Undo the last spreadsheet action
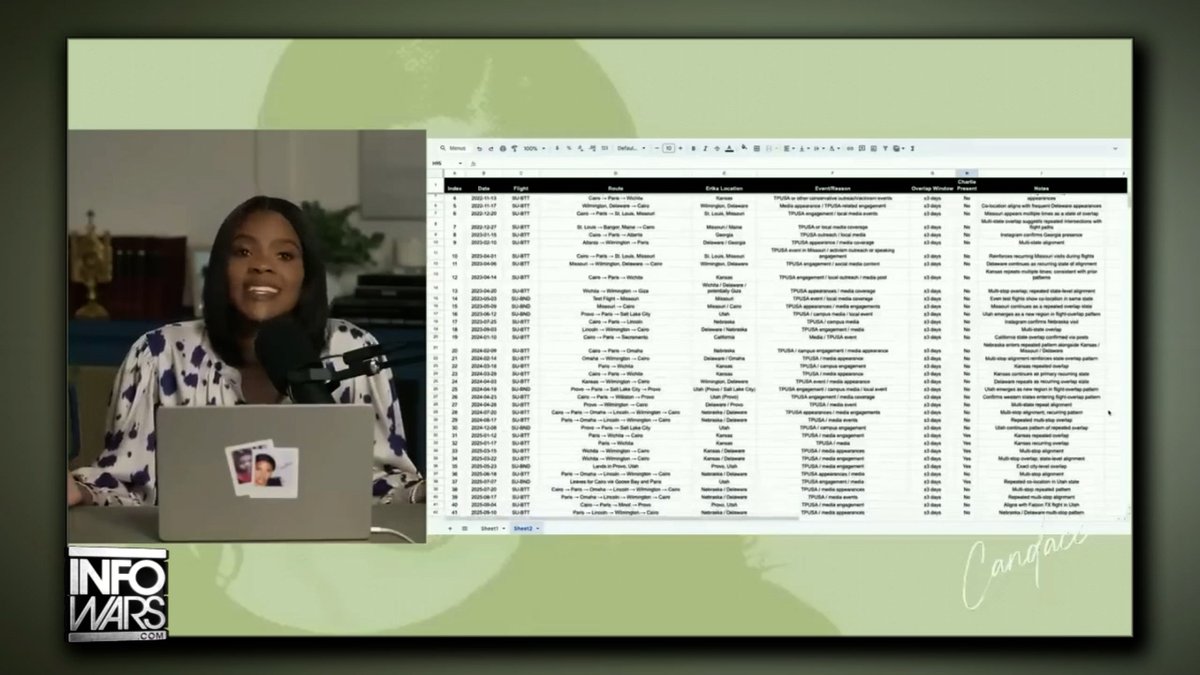 coord(479,149)
